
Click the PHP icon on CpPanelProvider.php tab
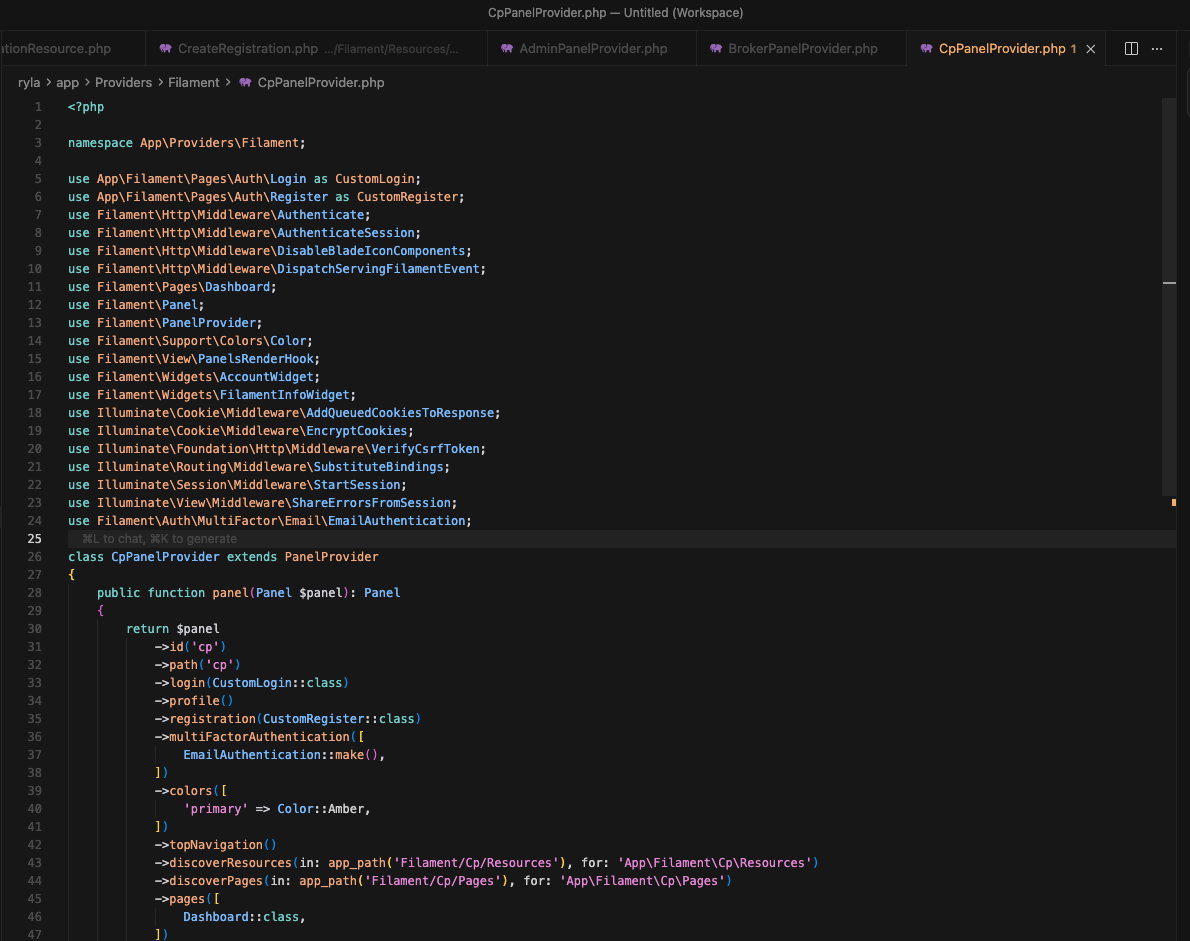click(x=926, y=49)
